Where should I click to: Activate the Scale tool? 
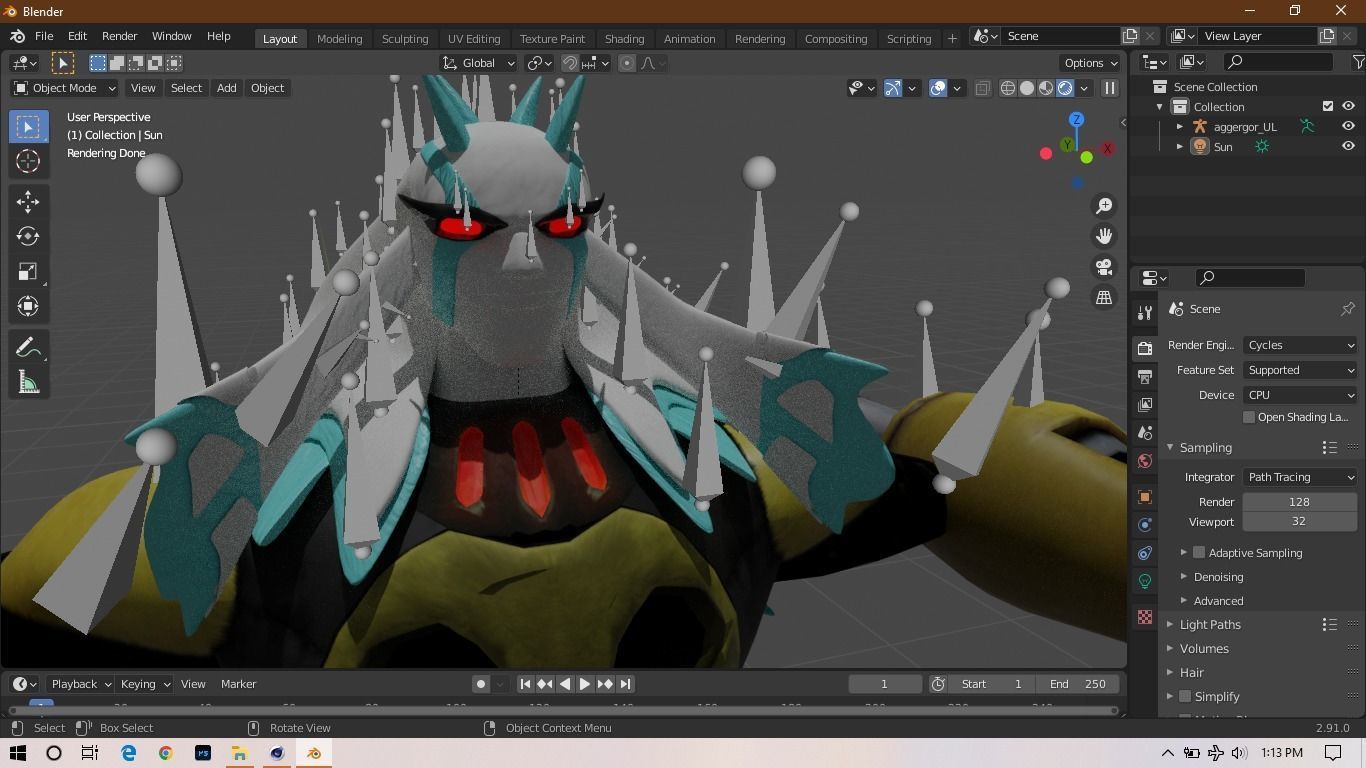click(x=28, y=271)
